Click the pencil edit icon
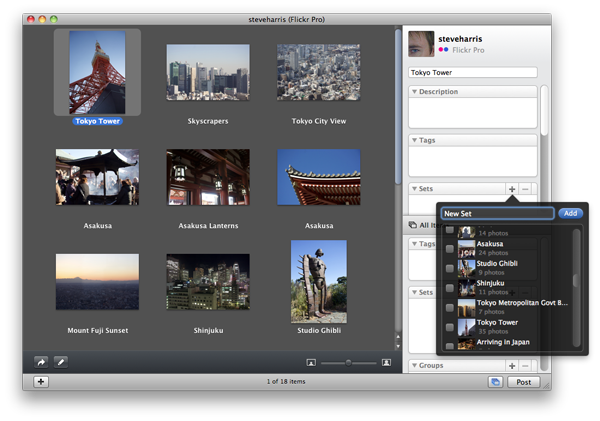 [x=61, y=362]
